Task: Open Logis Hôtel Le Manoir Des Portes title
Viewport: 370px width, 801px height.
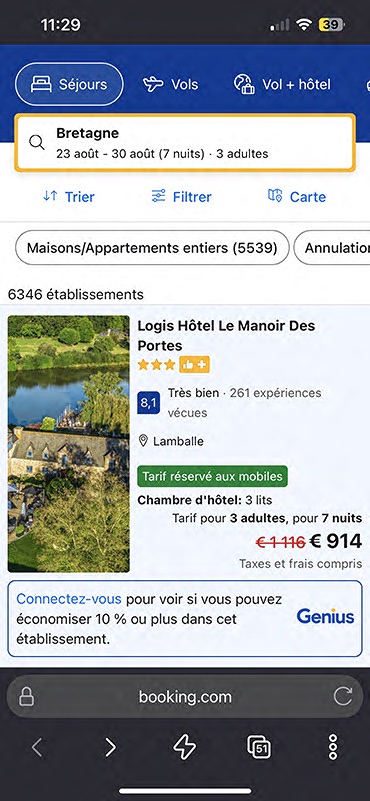Action: click(x=226, y=336)
